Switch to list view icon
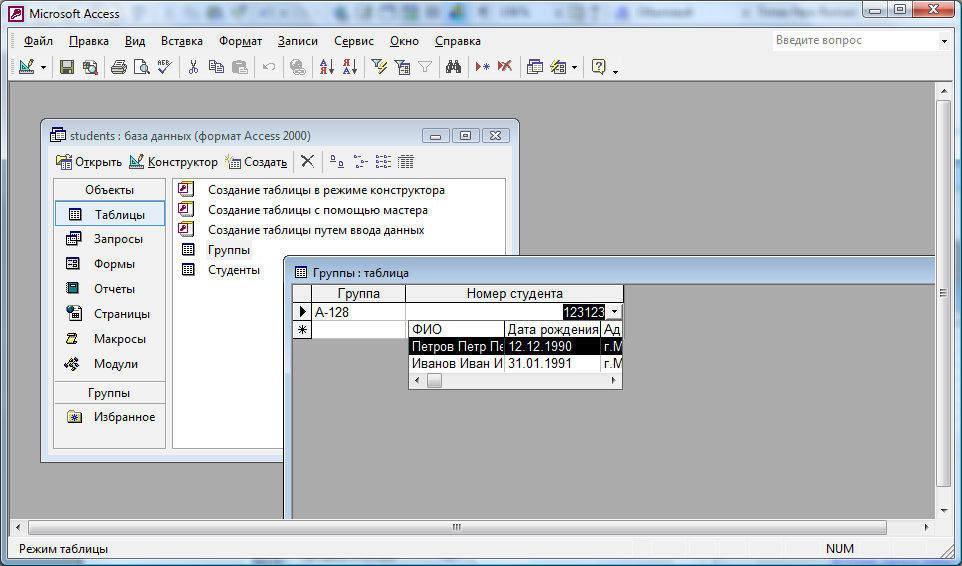 383,161
